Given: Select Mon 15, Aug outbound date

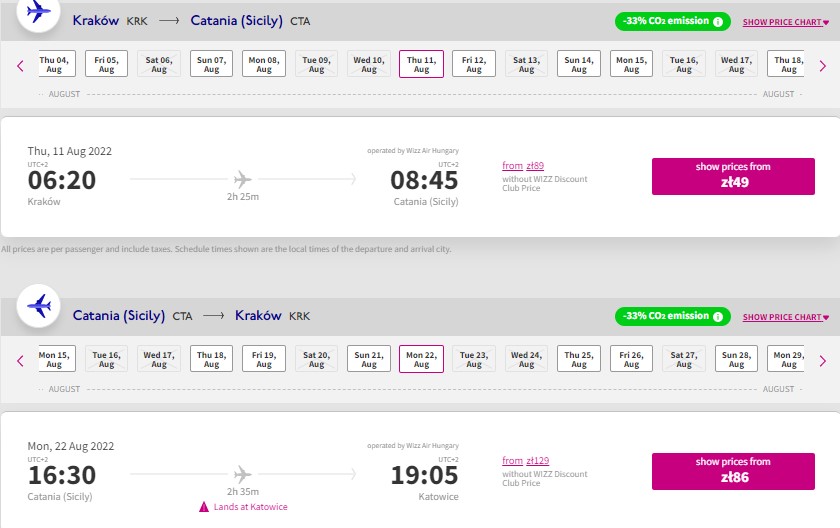Looking at the screenshot, I should coord(631,64).
